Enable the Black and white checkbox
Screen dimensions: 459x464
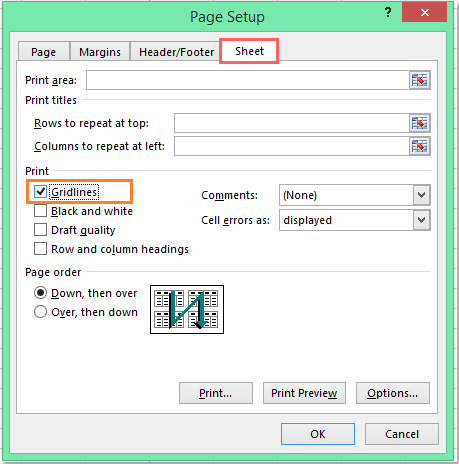pyautogui.click(x=40, y=211)
